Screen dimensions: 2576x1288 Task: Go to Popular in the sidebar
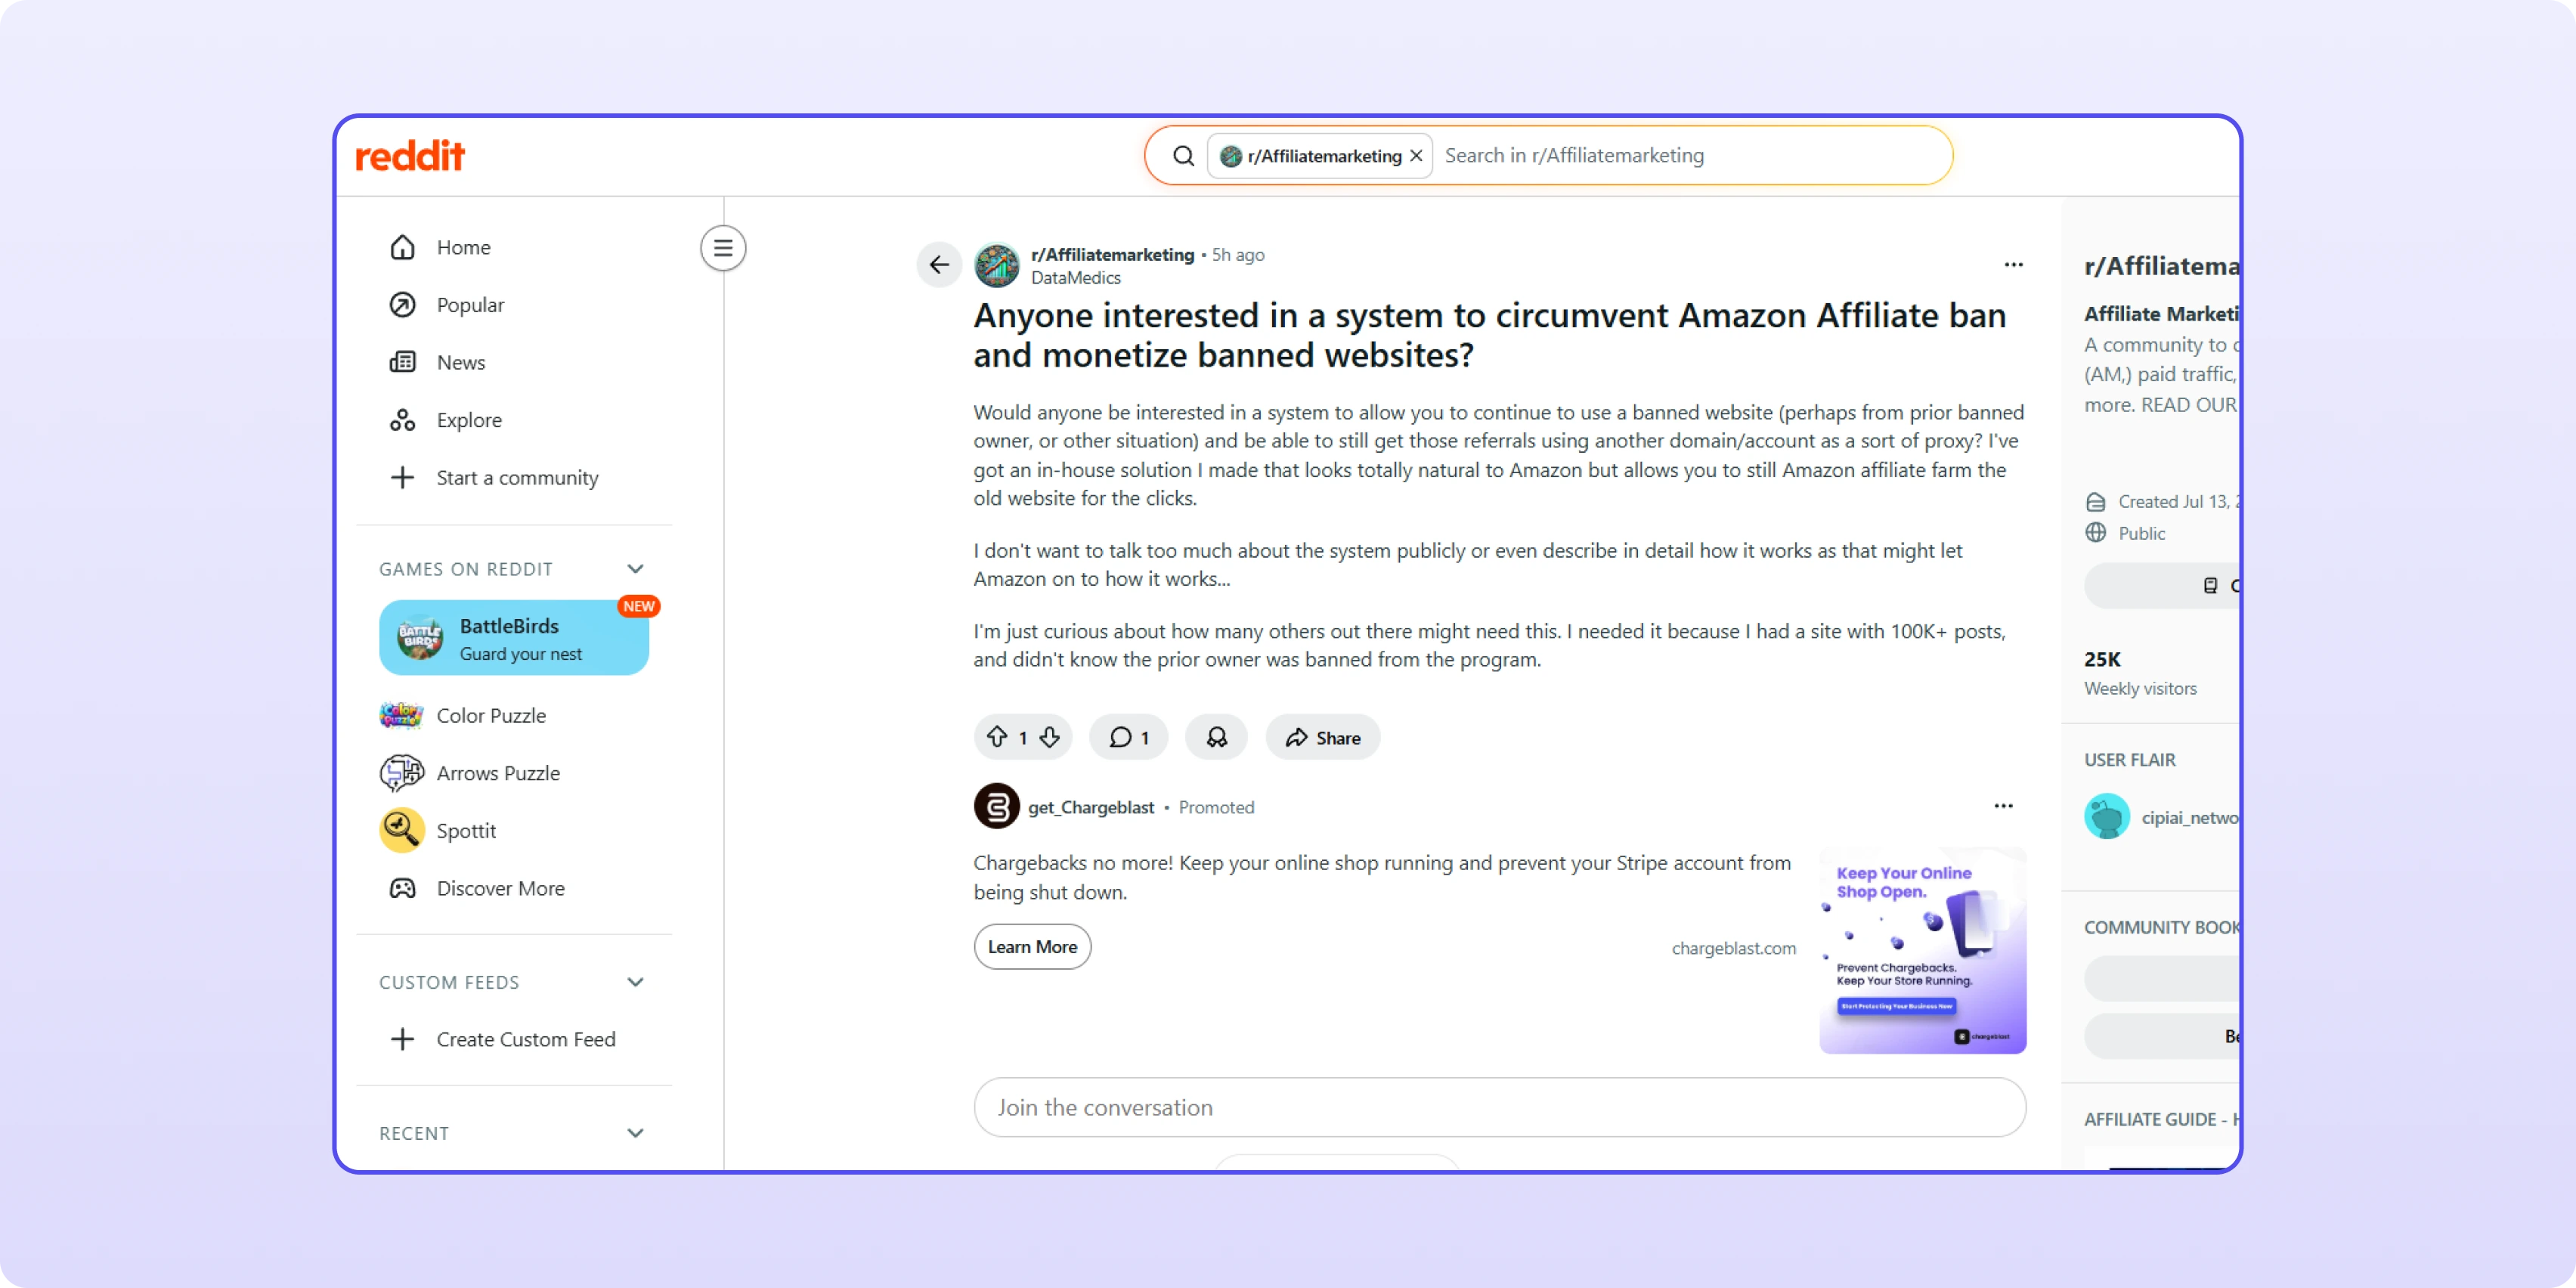coord(469,305)
